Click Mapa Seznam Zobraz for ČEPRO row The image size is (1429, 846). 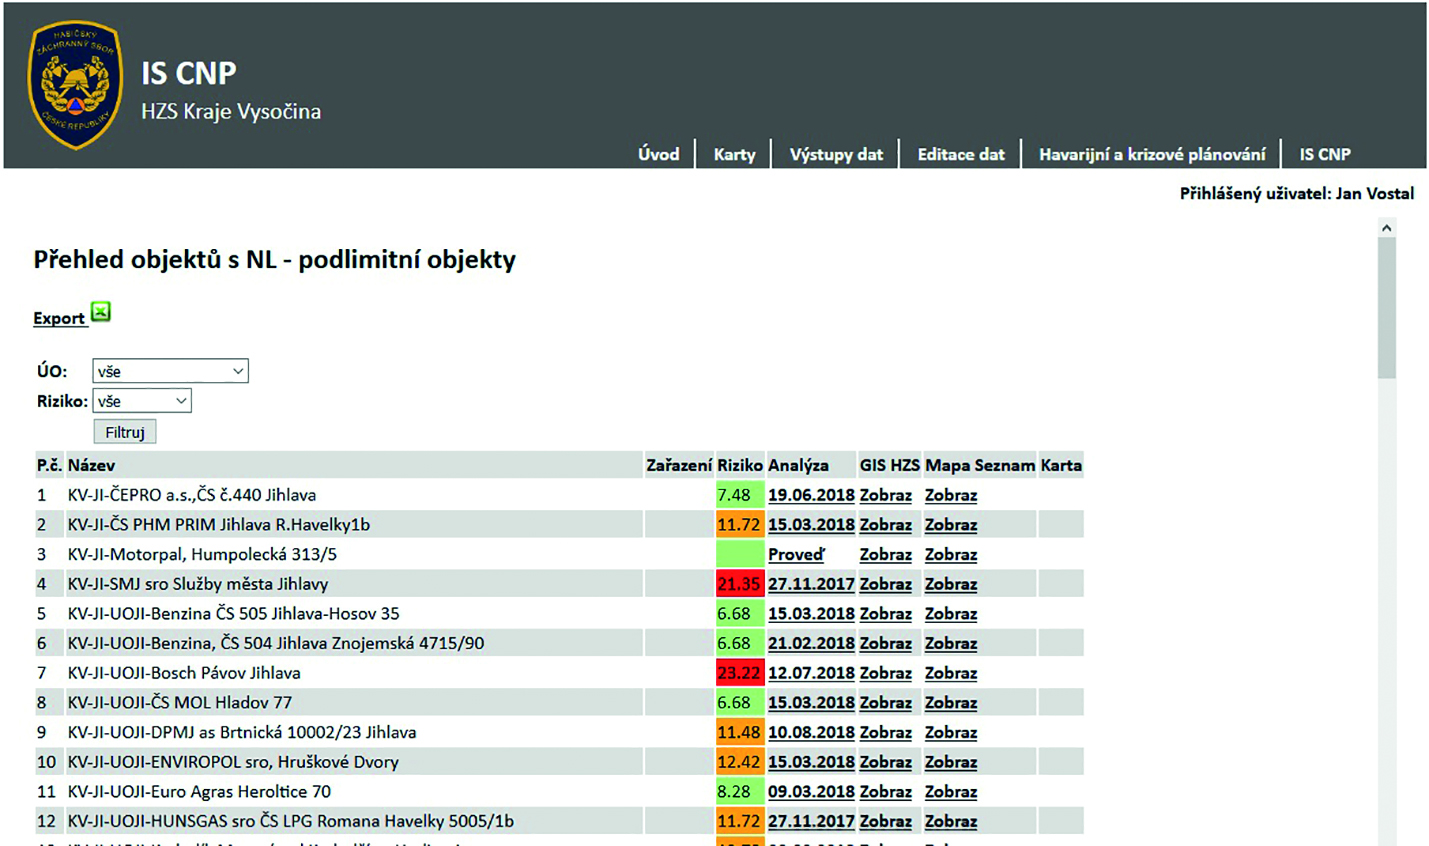pos(951,495)
